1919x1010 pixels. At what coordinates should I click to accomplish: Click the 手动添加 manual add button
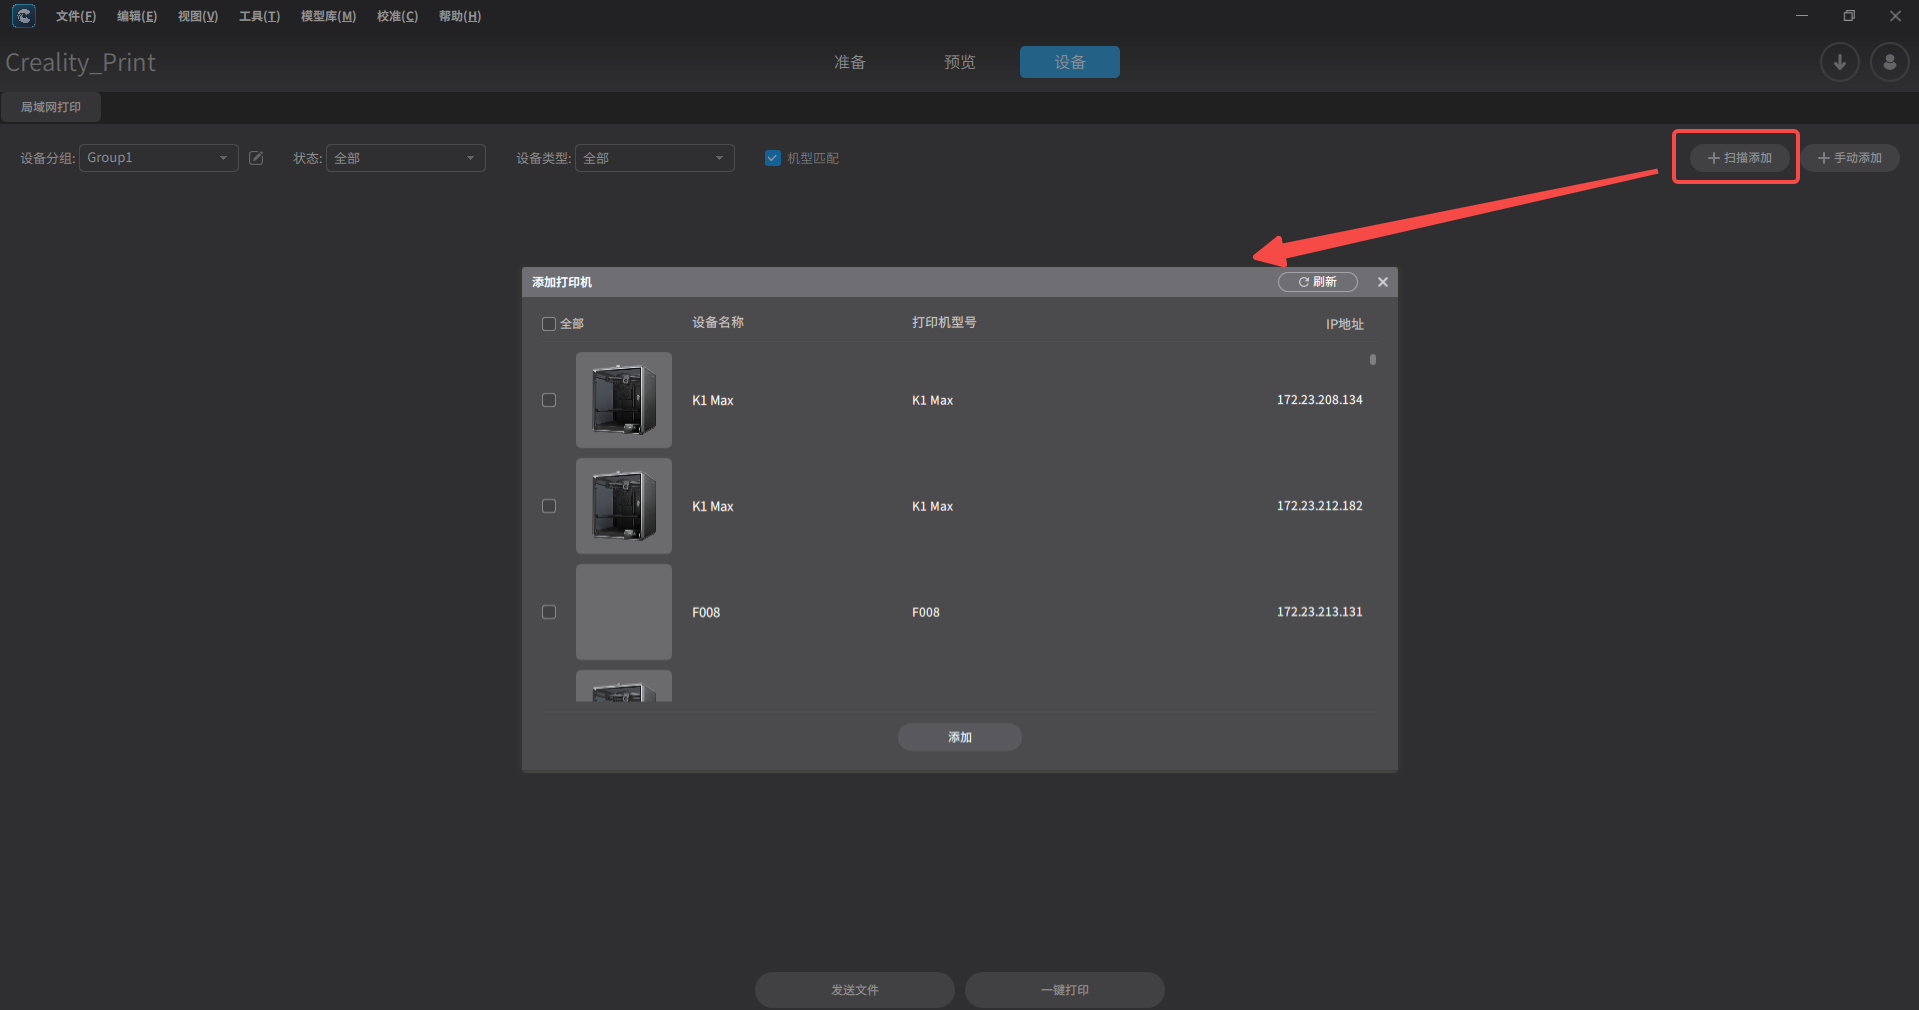[1850, 158]
